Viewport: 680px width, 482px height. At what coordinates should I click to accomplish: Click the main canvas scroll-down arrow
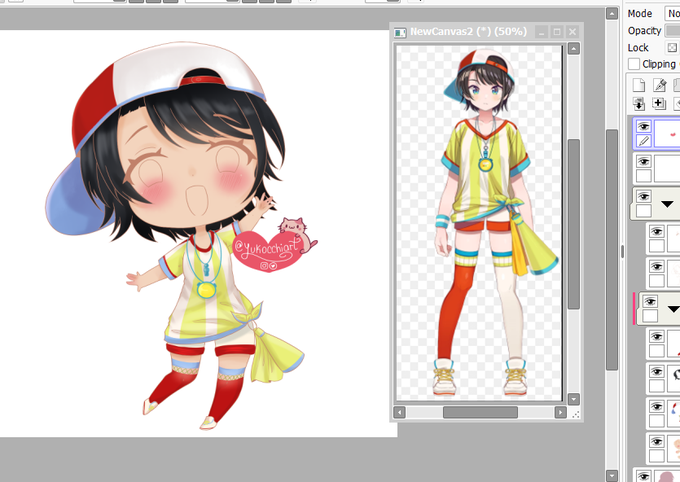612,476
